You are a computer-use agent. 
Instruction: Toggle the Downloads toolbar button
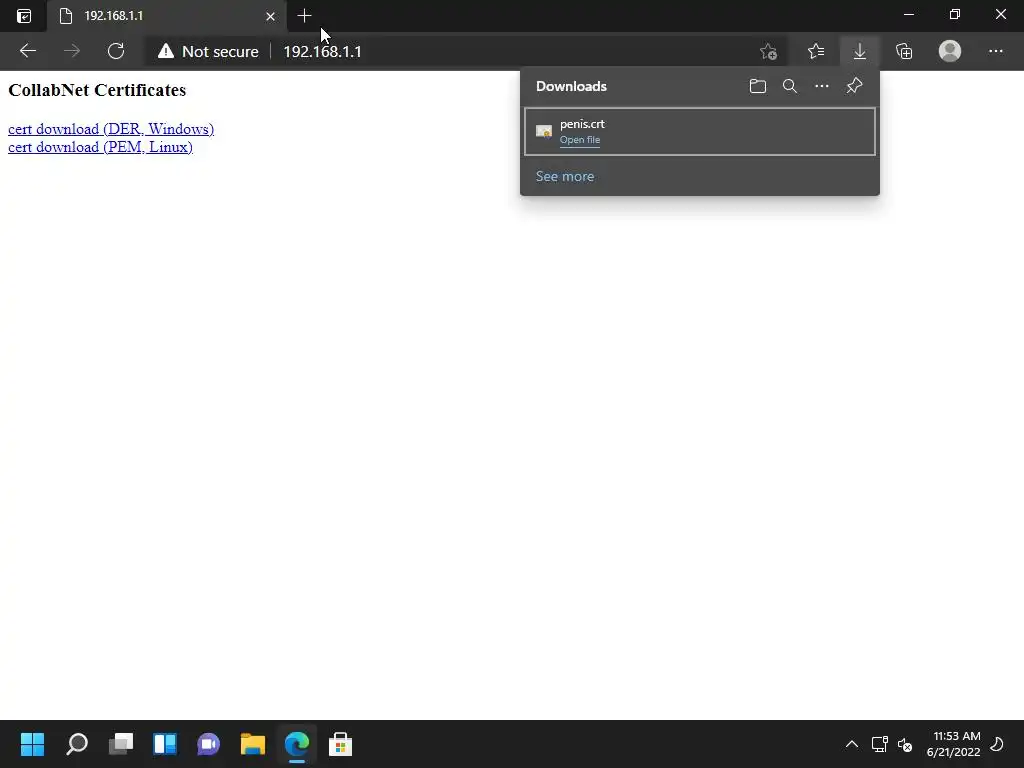tap(860, 52)
